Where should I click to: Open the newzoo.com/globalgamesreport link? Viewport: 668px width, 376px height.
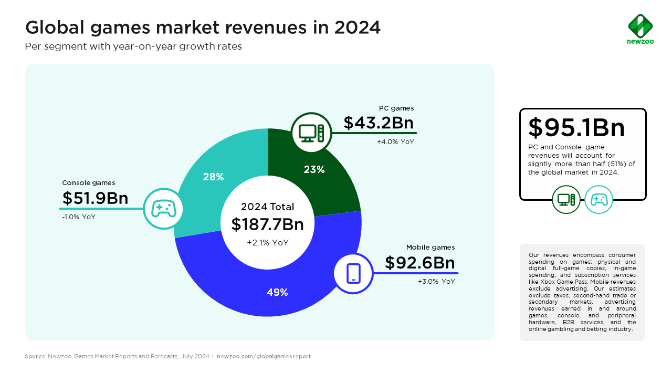264,356
